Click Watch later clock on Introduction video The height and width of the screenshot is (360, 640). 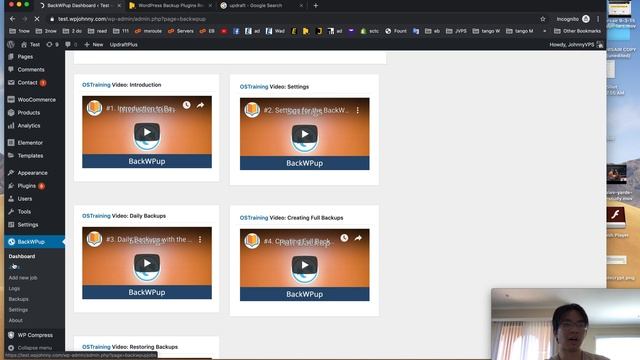187,105
